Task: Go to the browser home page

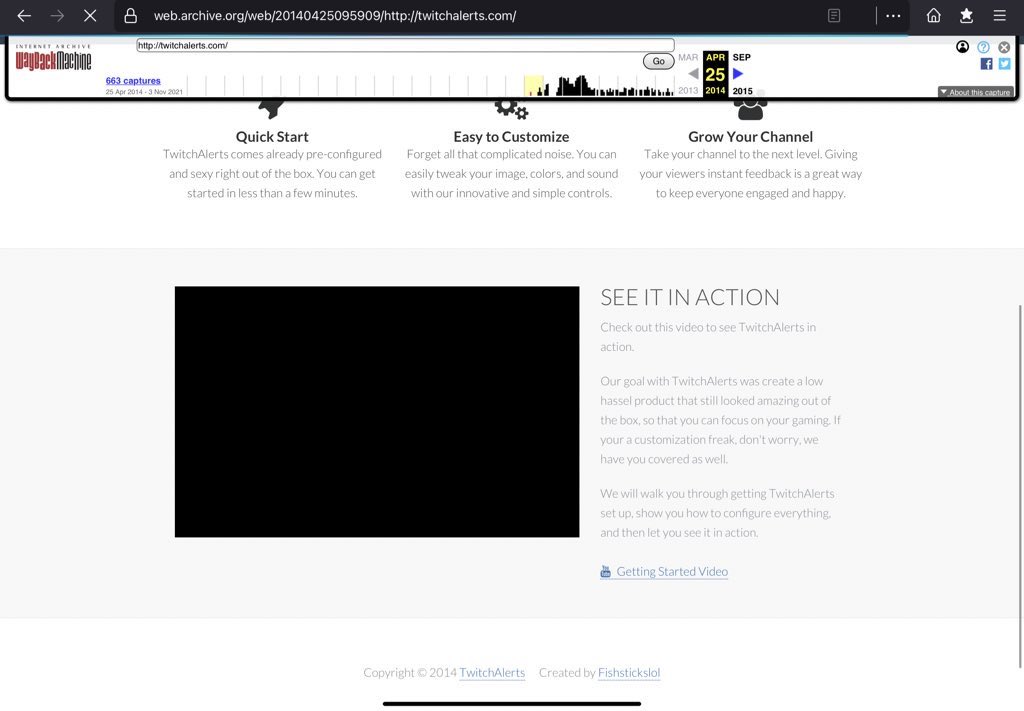Action: tap(934, 16)
